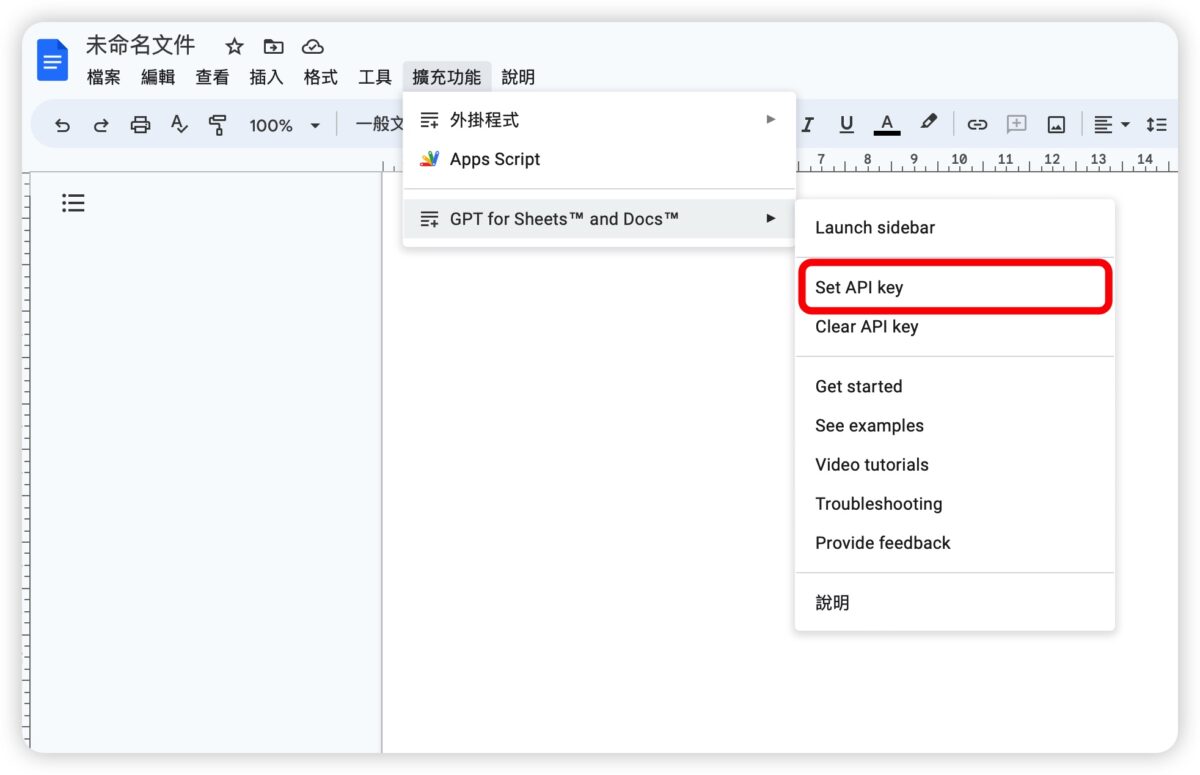Click the Apps Script colorful icon
Screen dimensions: 1200x775
point(430,159)
